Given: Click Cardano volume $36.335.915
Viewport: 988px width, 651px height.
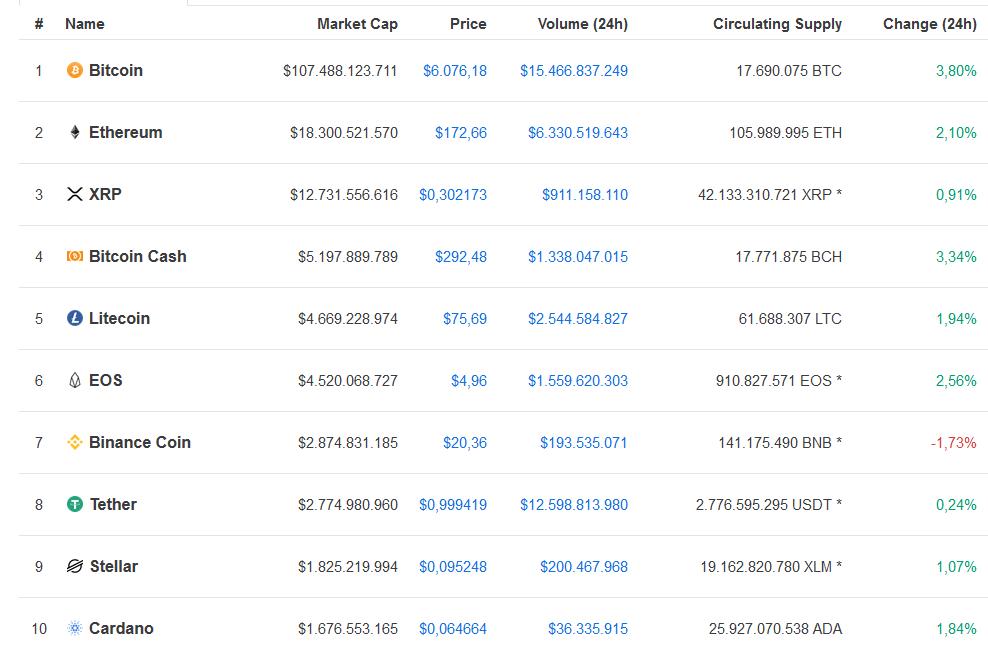Looking at the screenshot, I should (588, 629).
